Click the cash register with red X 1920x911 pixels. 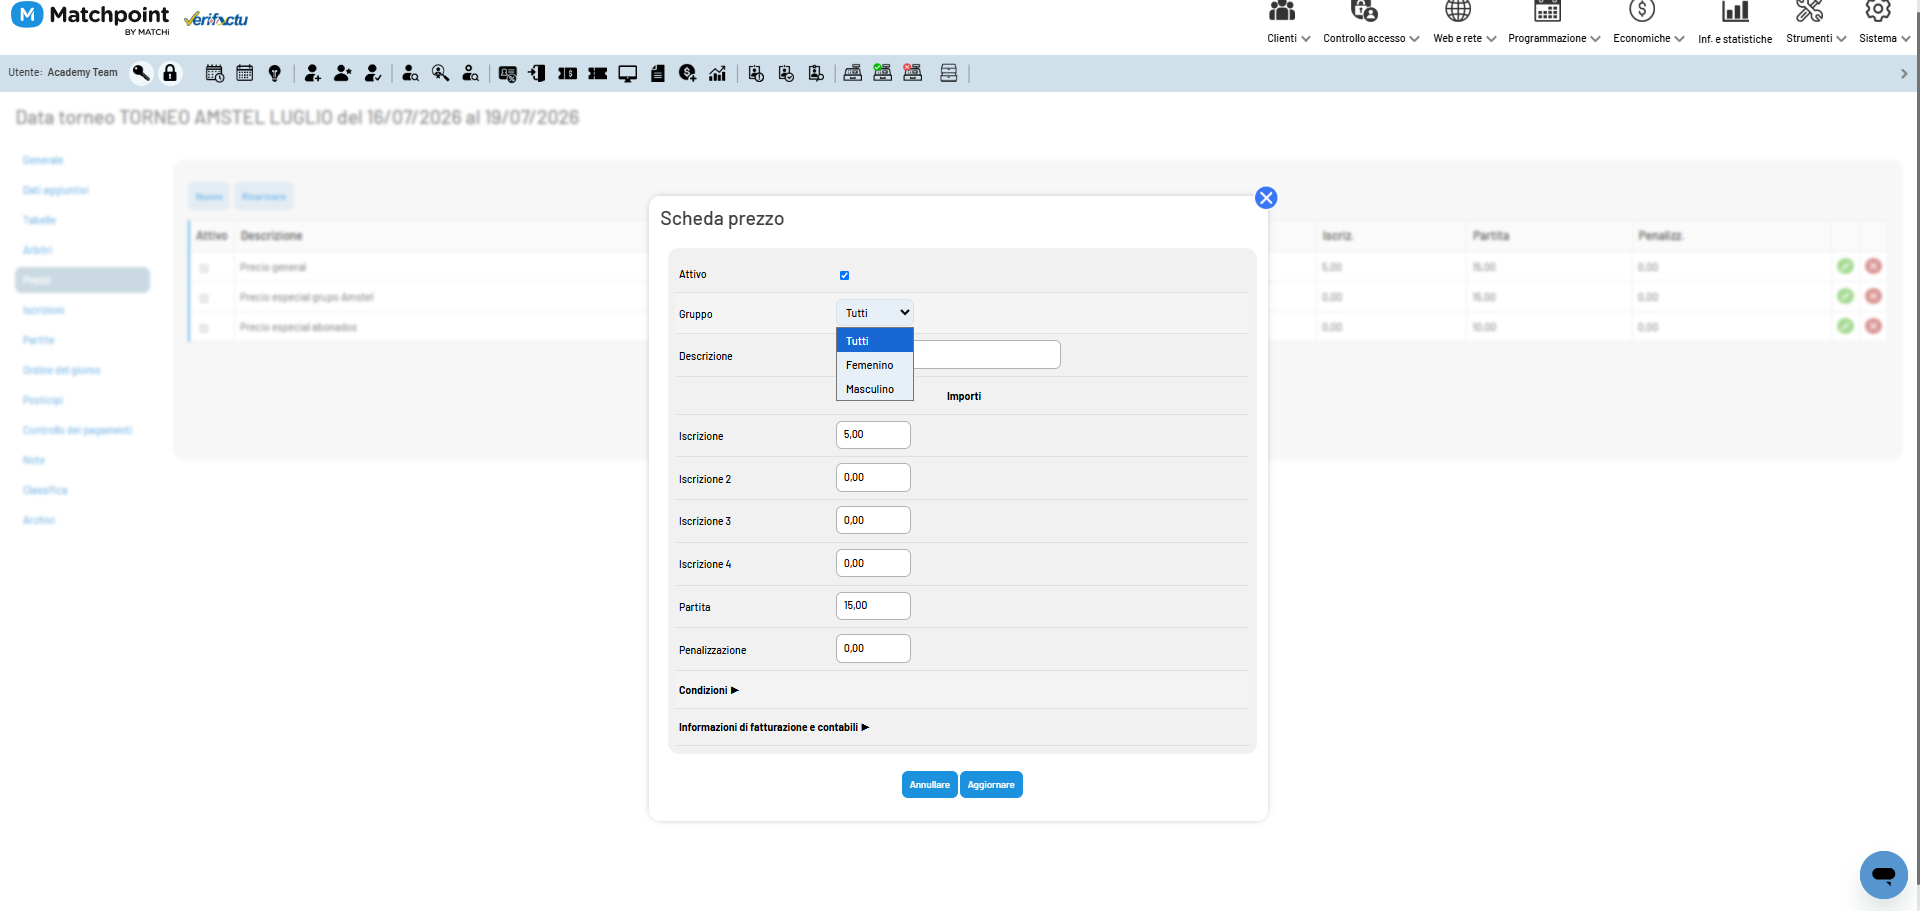(913, 73)
